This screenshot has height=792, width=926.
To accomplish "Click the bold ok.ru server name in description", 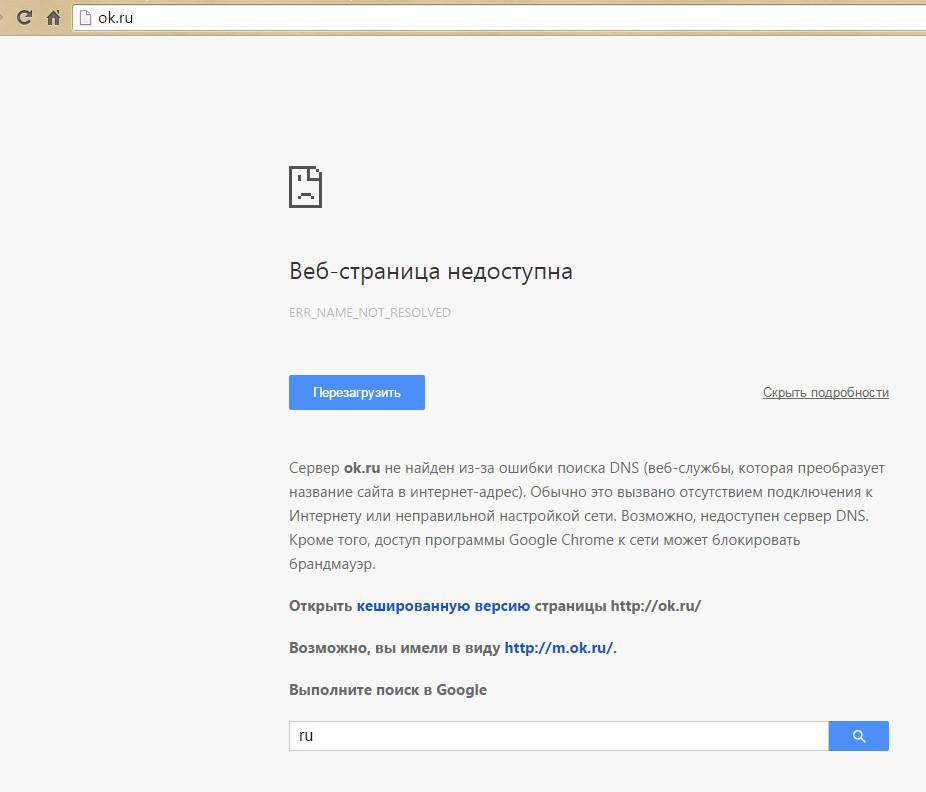I will coord(362,468).
